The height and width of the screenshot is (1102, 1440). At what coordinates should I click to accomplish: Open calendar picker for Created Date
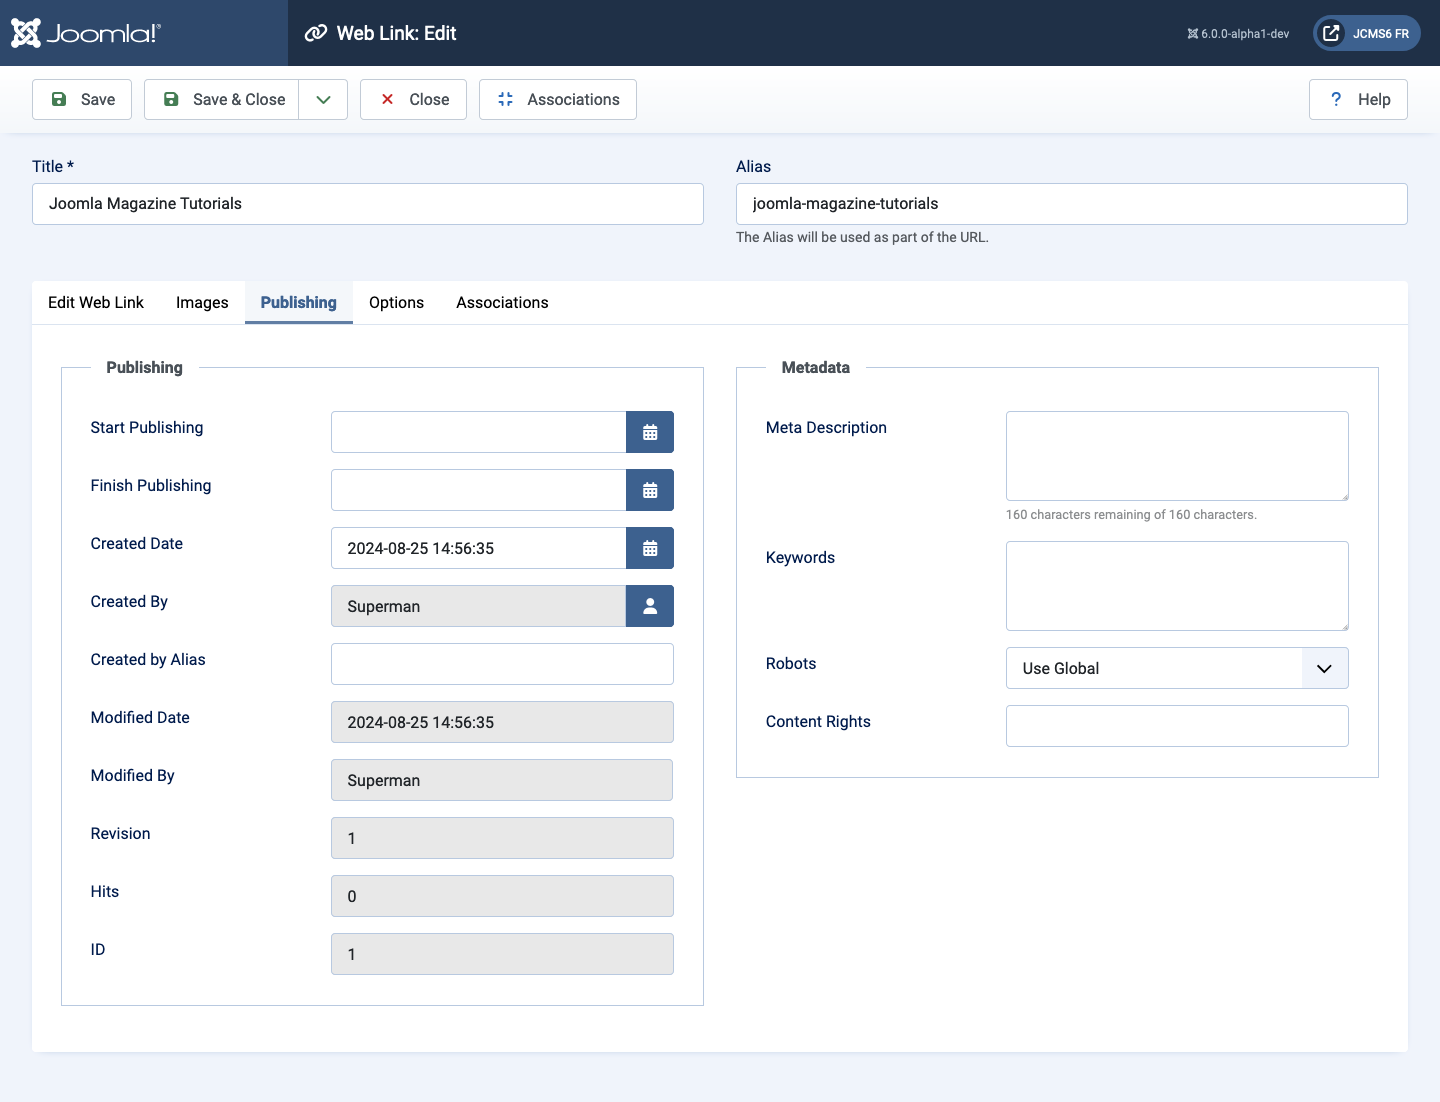(650, 548)
